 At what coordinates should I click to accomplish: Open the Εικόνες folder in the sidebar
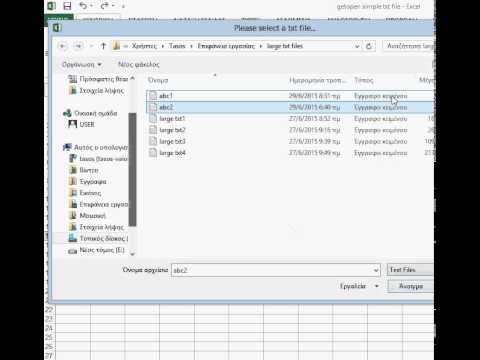tap(85, 193)
